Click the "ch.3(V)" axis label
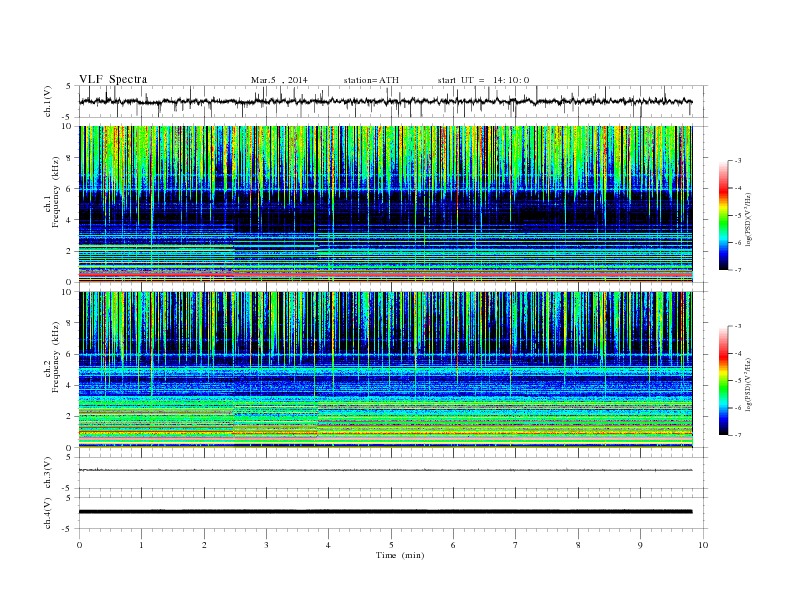Screen dimensions: 792x612 pyautogui.click(x=48, y=473)
